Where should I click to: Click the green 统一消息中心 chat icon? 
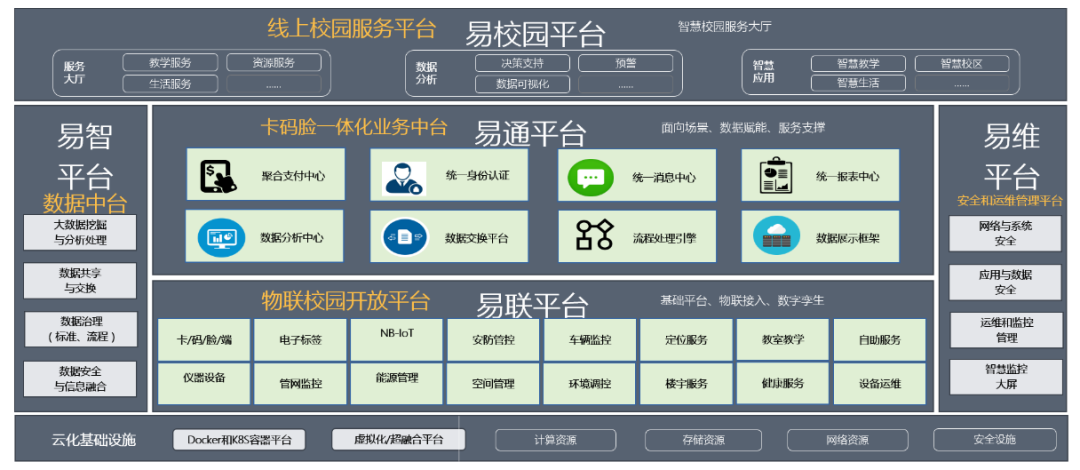590,177
